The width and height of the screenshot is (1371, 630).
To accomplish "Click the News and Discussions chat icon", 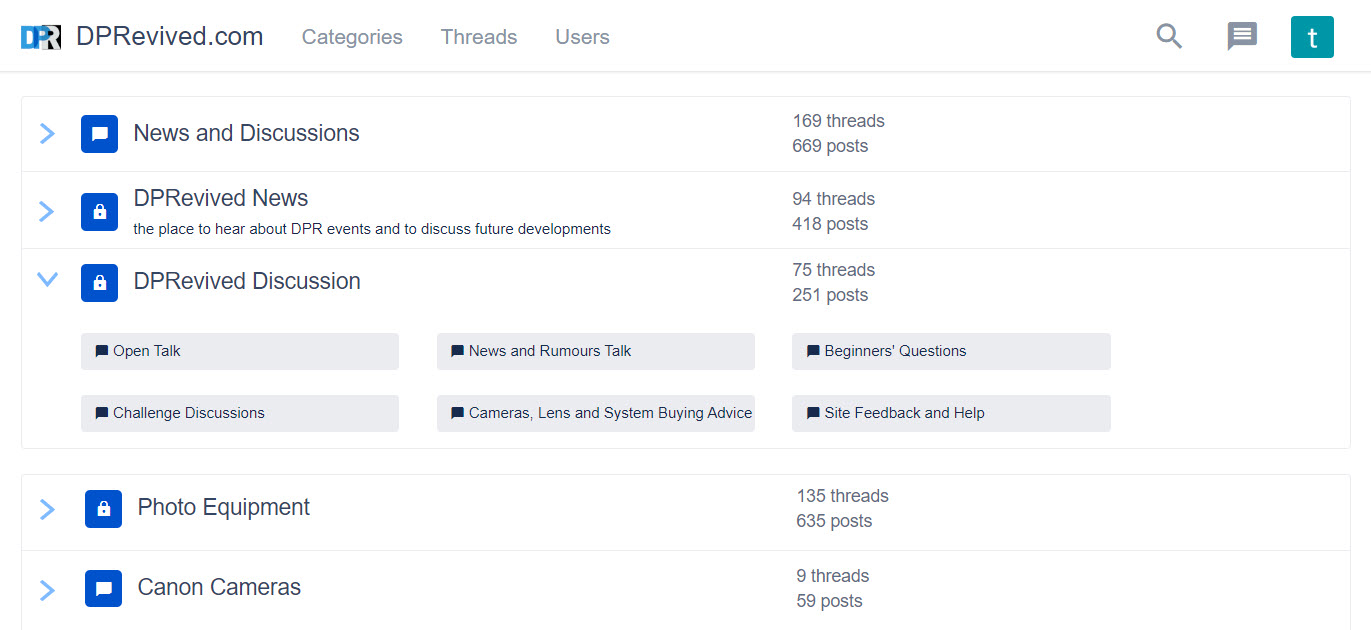I will click(99, 134).
